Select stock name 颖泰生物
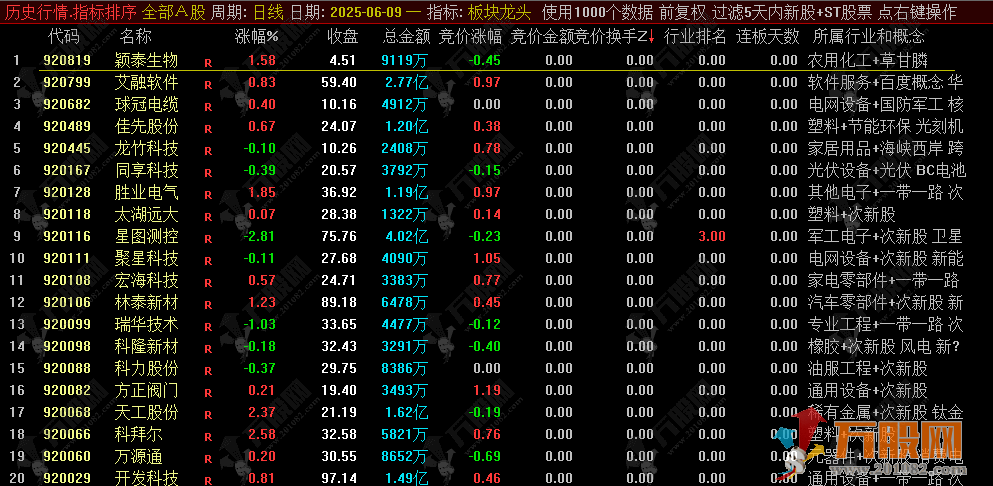The width and height of the screenshot is (993, 486). point(146,61)
